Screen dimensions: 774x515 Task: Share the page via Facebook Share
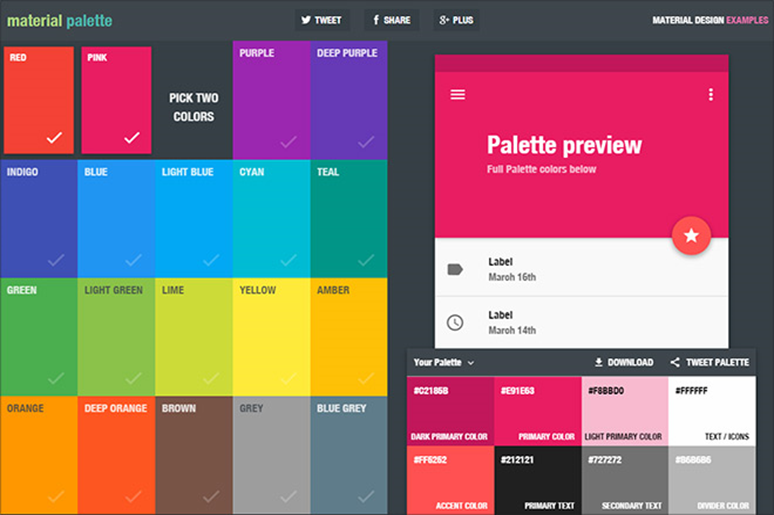point(392,20)
